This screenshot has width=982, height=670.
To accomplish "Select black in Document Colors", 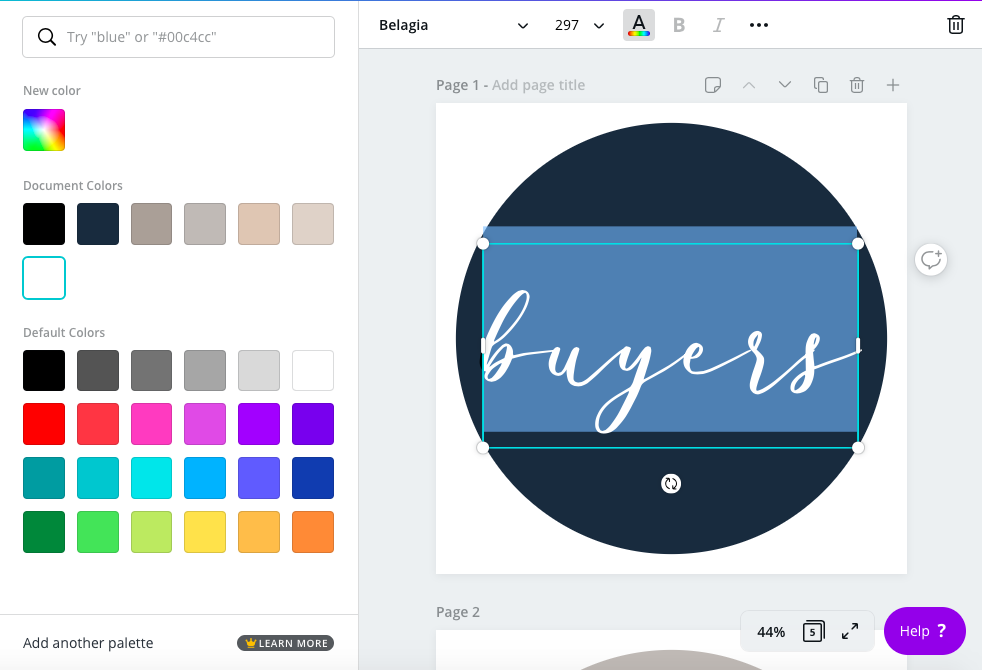I will coord(44,224).
